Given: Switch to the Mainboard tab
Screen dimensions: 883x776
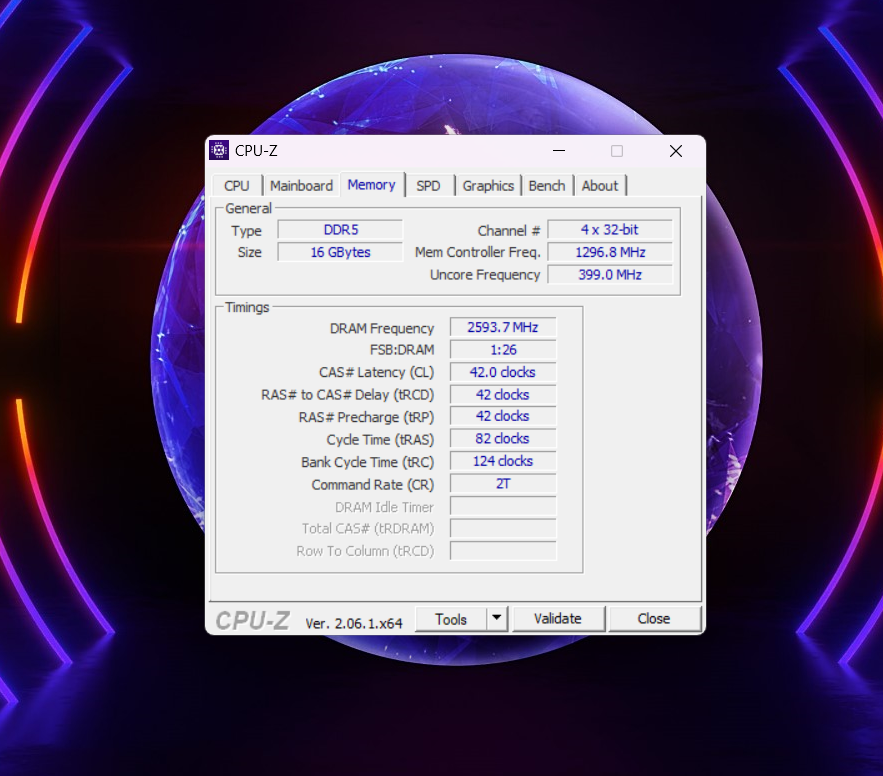Looking at the screenshot, I should click(x=301, y=186).
